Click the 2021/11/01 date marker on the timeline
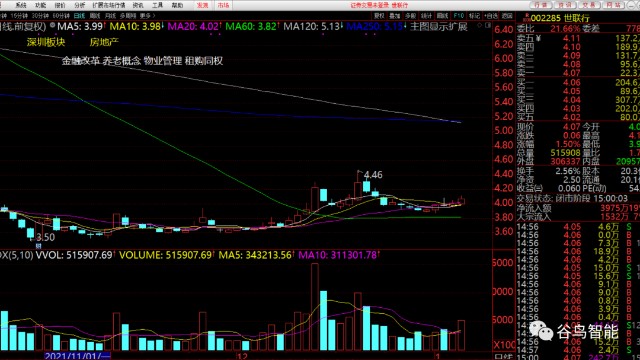The height and width of the screenshot is (360, 640). click(77, 356)
